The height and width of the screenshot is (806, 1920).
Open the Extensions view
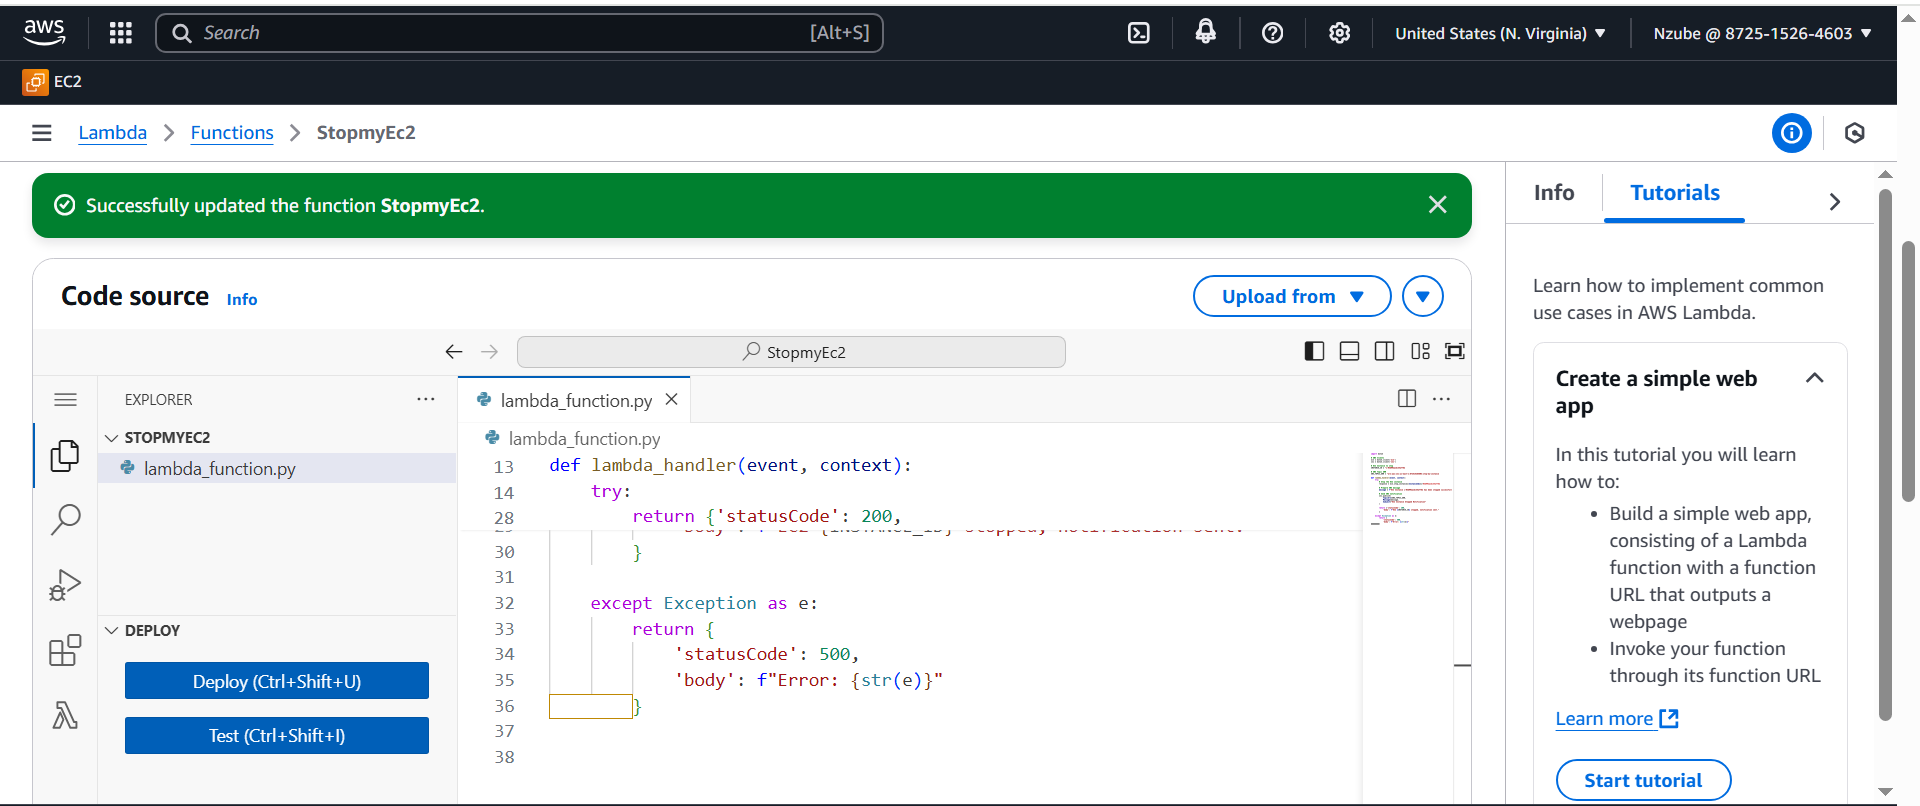pyautogui.click(x=65, y=650)
